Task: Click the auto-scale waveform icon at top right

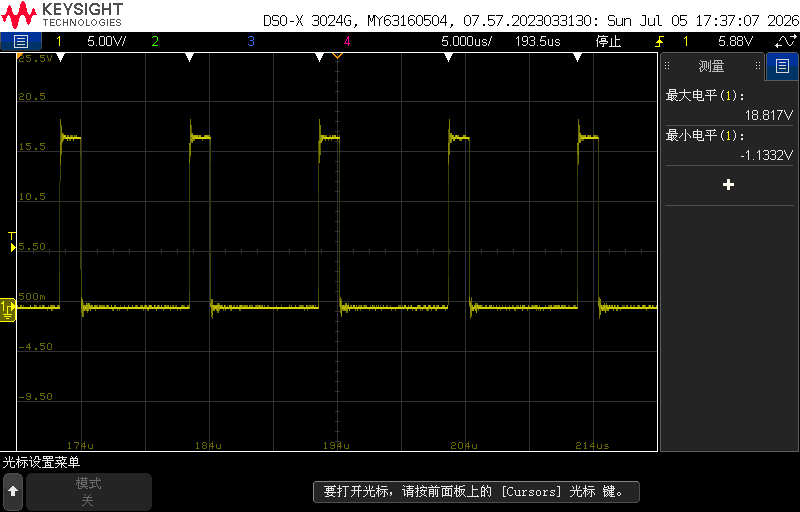Action: pos(785,41)
